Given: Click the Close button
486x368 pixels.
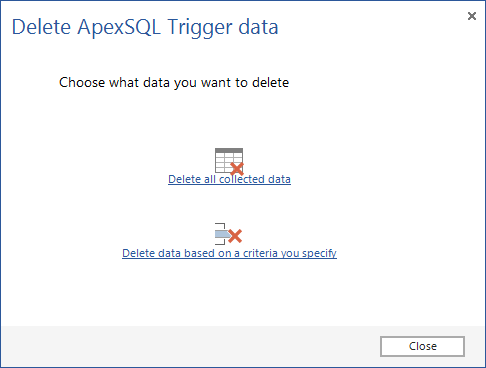Looking at the screenshot, I should pos(422,346).
